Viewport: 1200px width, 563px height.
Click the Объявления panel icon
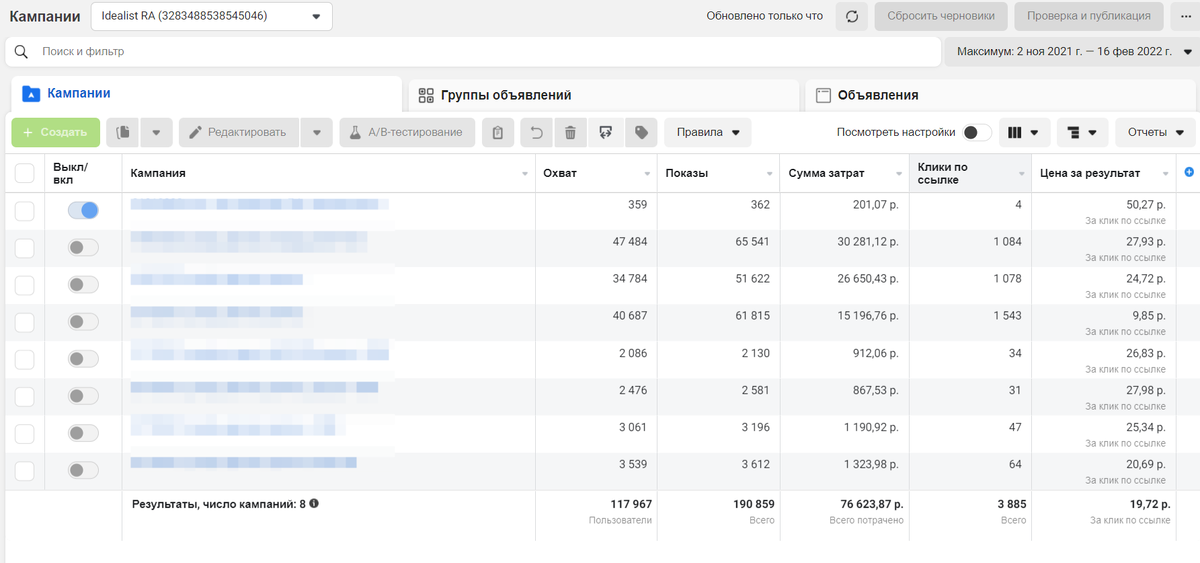point(824,95)
